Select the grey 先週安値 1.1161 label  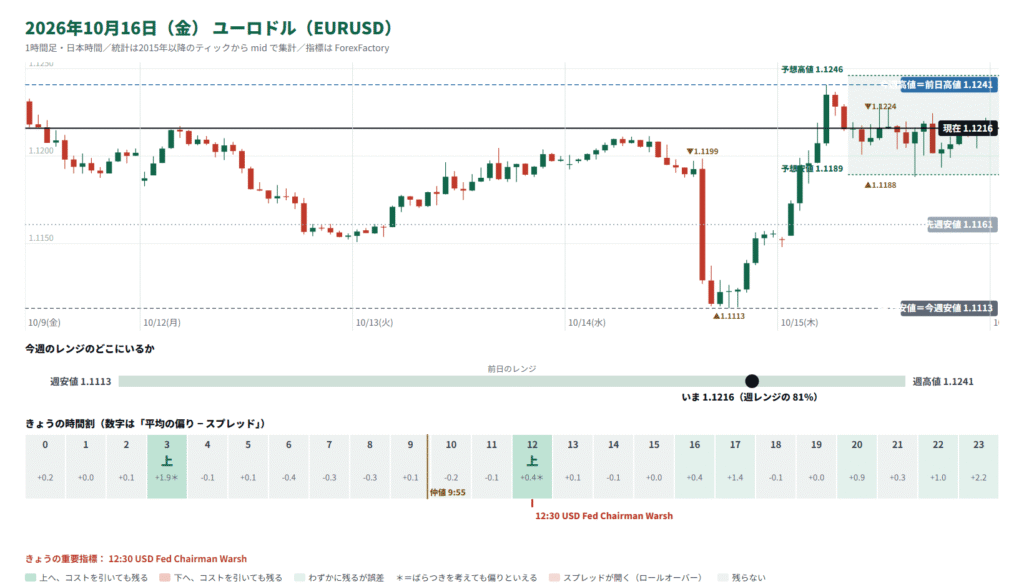[x=963, y=224]
